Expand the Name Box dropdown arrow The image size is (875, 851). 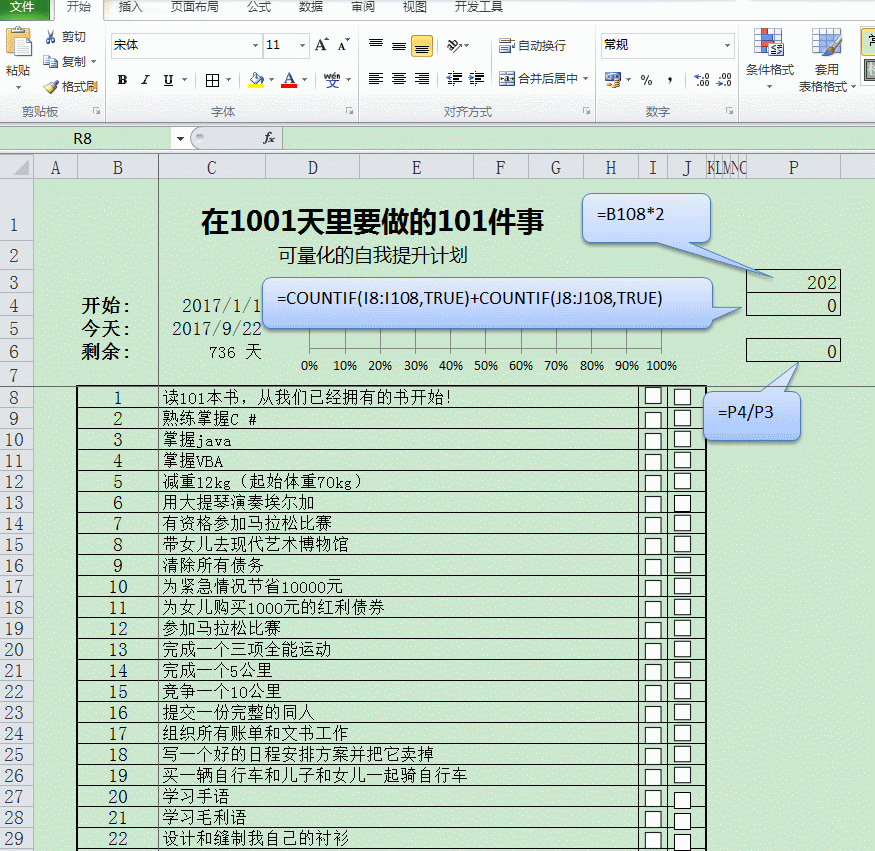(180, 138)
